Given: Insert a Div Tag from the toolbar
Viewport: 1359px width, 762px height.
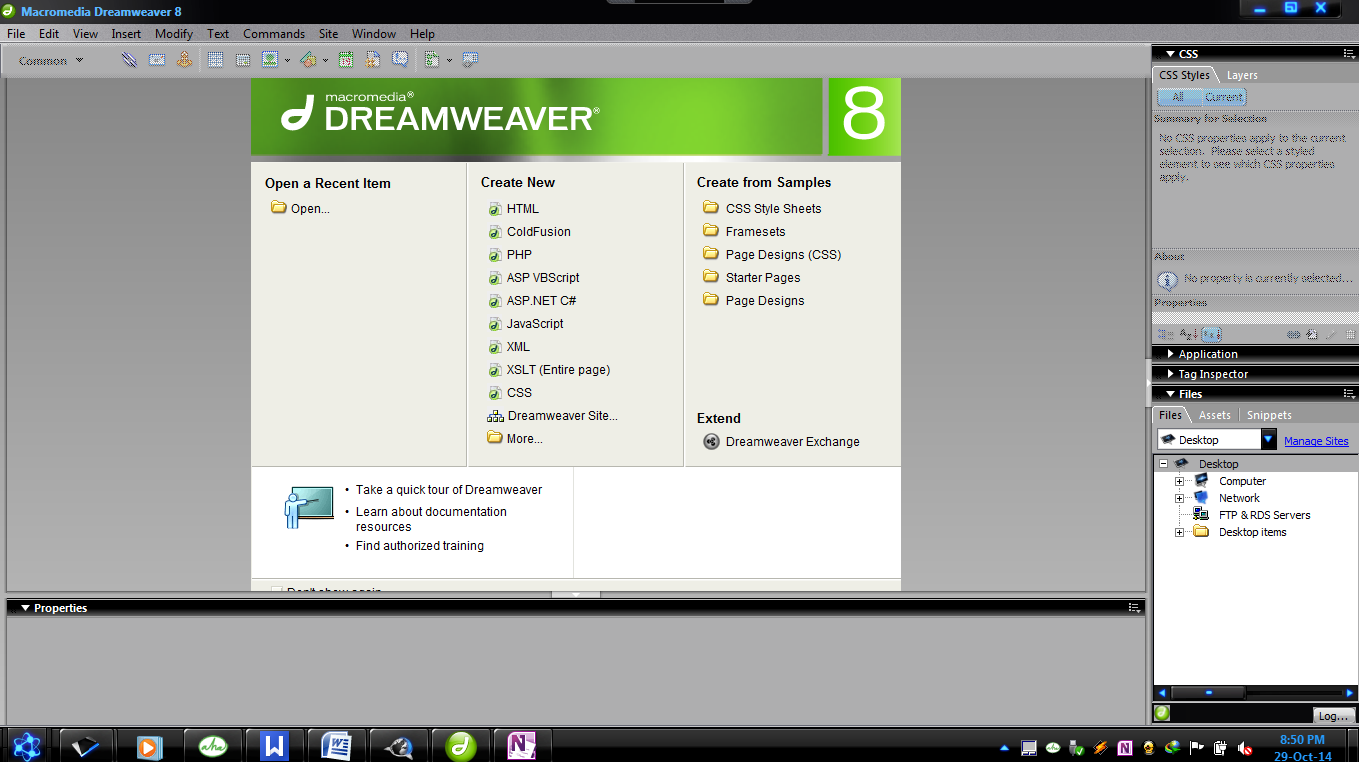Looking at the screenshot, I should pos(243,60).
